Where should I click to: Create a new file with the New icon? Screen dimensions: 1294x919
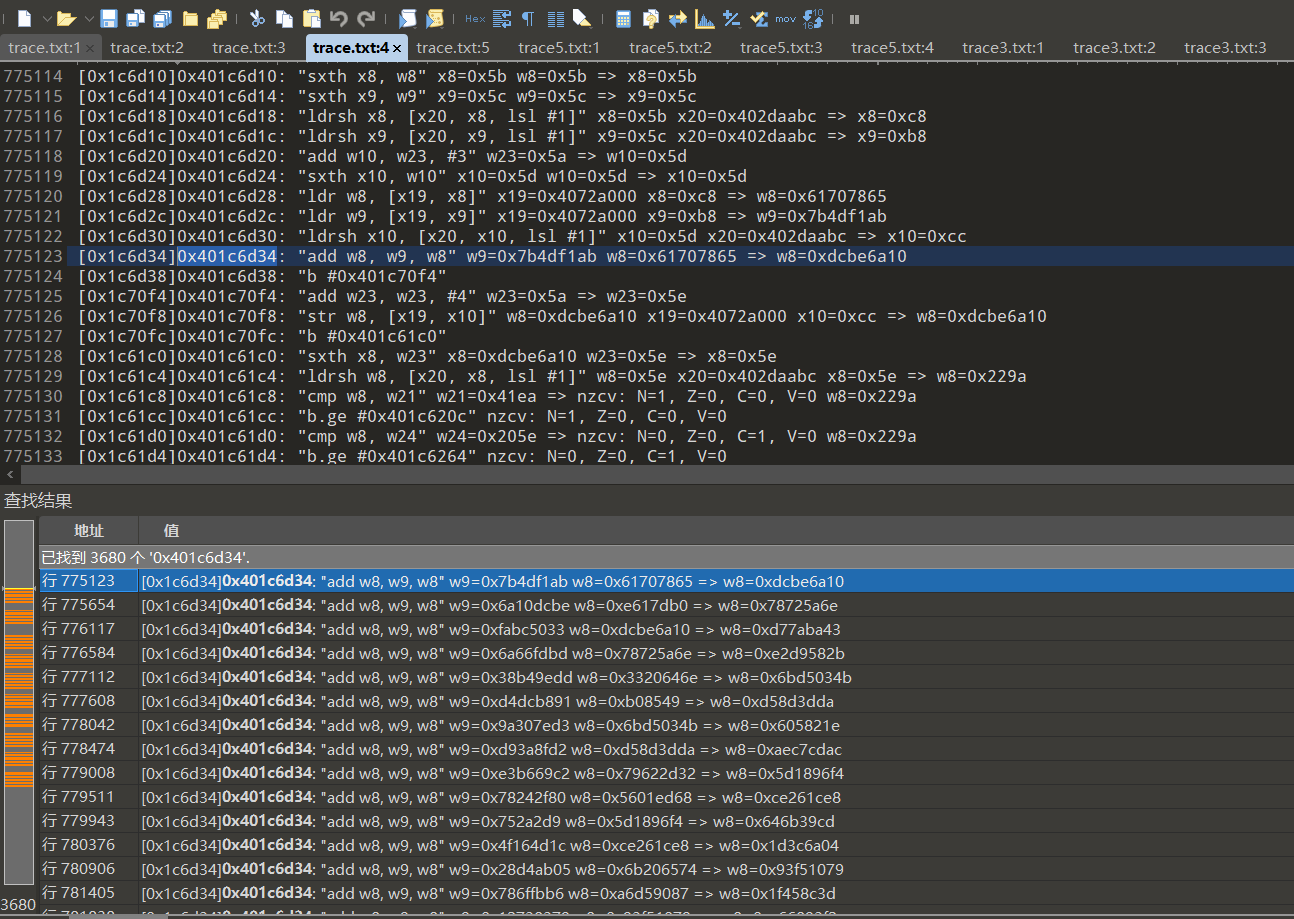pyautogui.click(x=24, y=18)
